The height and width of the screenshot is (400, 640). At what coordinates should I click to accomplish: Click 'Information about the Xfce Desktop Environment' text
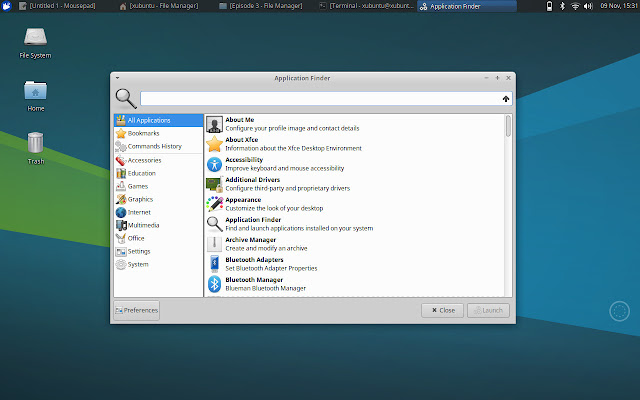click(293, 148)
